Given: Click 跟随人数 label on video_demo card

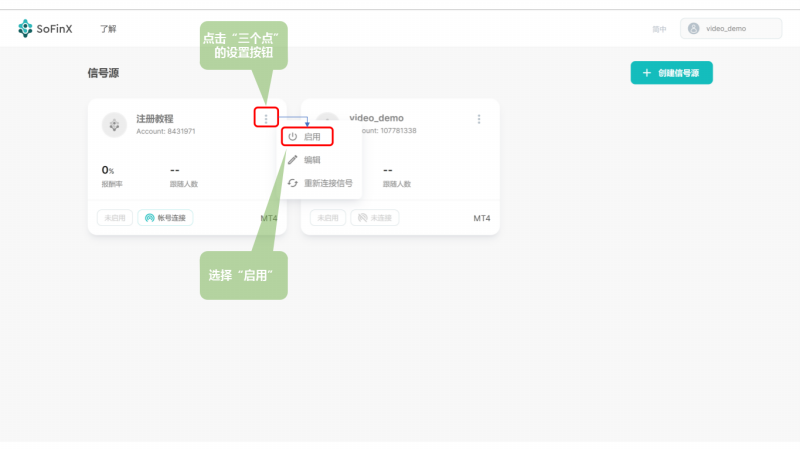Looking at the screenshot, I should tap(397, 184).
